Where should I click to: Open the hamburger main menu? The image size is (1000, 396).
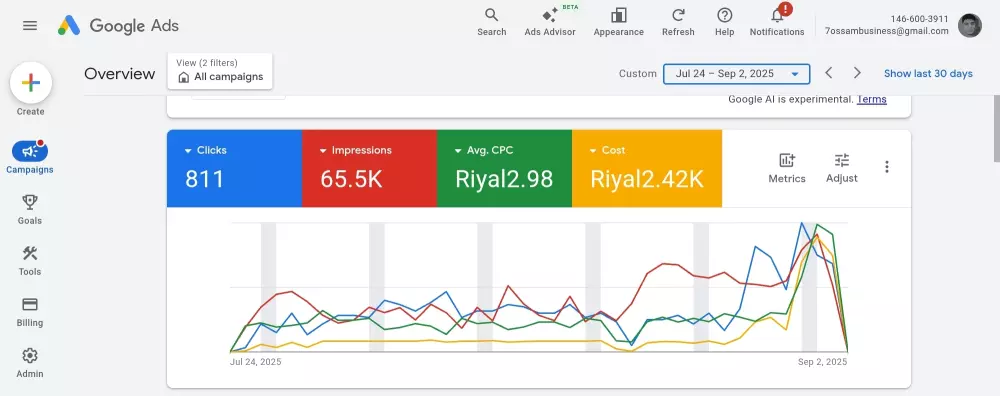(x=30, y=26)
